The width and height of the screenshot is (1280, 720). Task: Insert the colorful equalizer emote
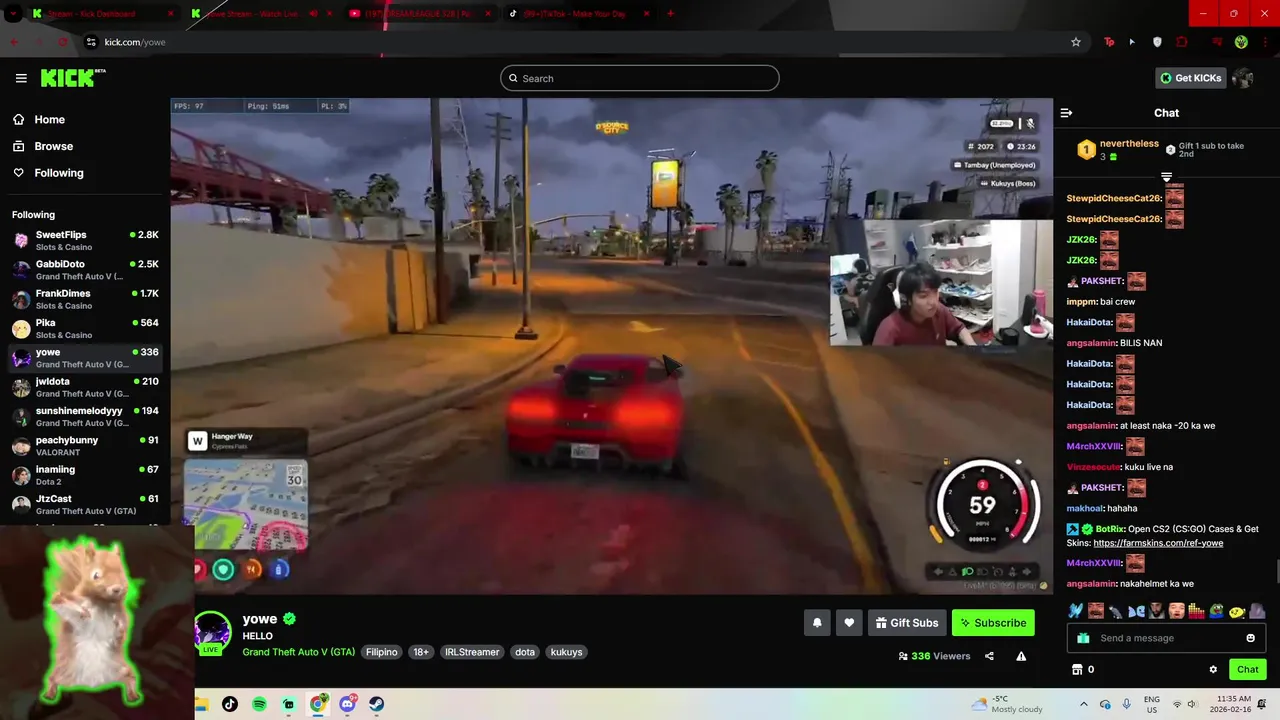pyautogui.click(x=1197, y=610)
